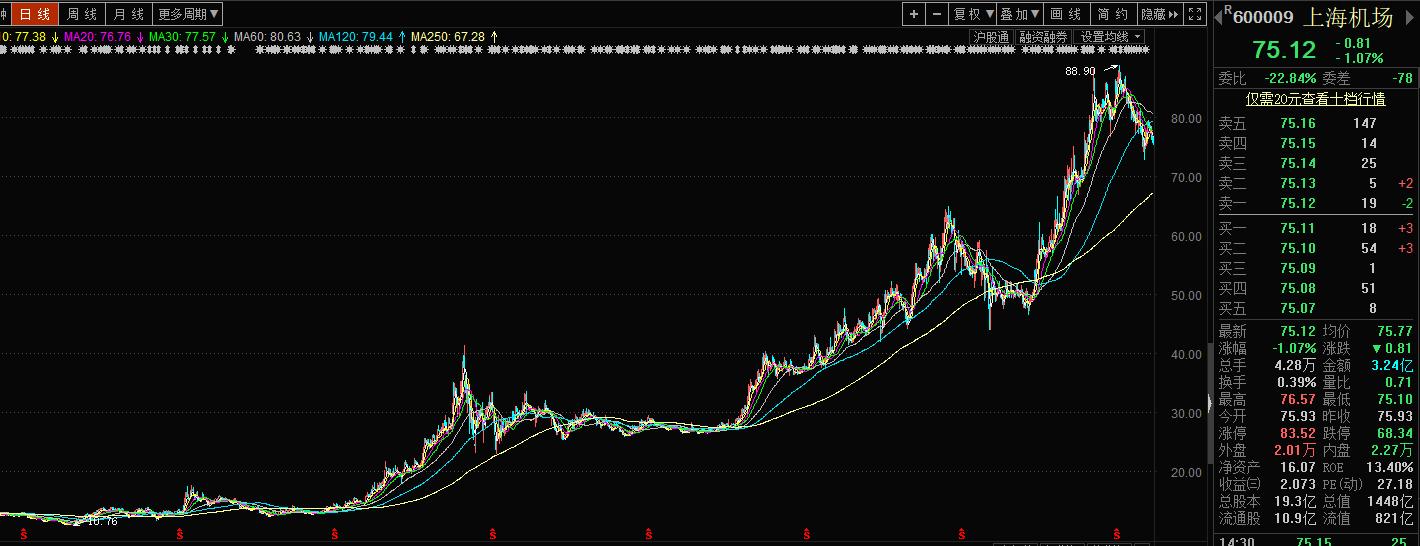Click 涨停 value 83.52
The height and width of the screenshot is (546, 1420).
click(x=1297, y=433)
